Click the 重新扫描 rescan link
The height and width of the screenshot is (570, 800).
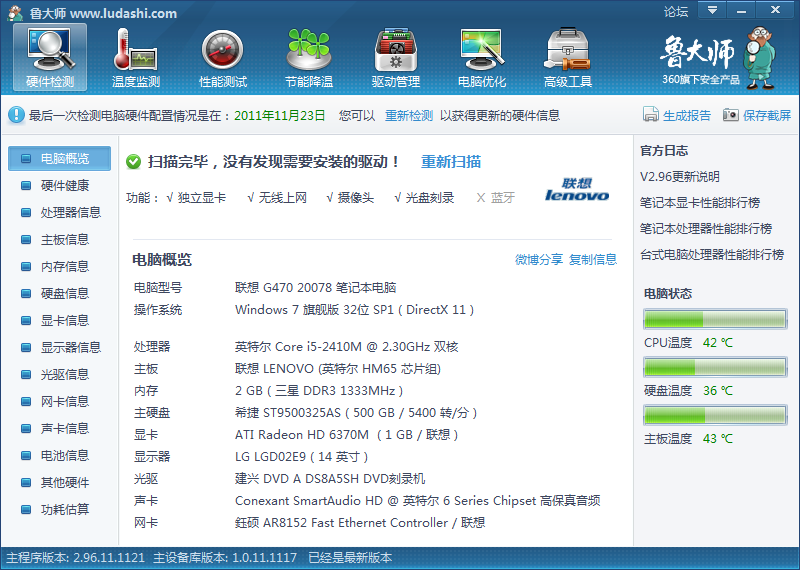pos(451,161)
